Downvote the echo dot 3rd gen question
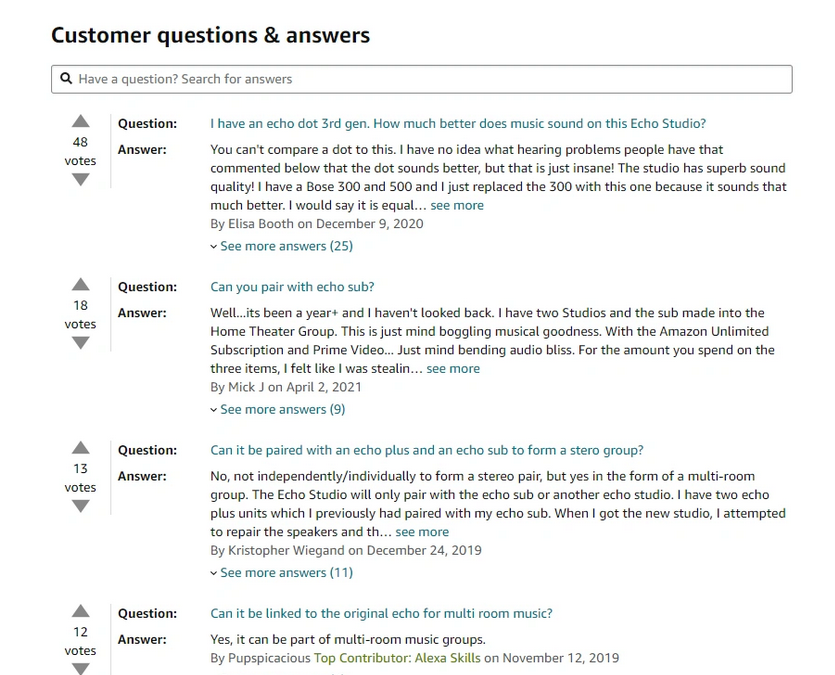 pos(80,180)
